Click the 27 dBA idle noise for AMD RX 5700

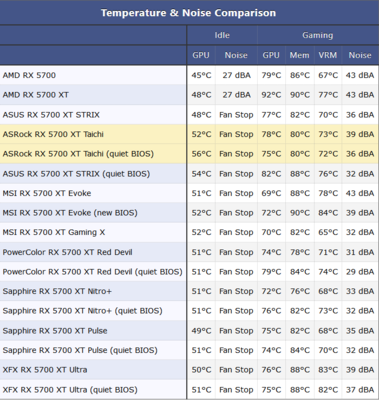click(x=236, y=75)
